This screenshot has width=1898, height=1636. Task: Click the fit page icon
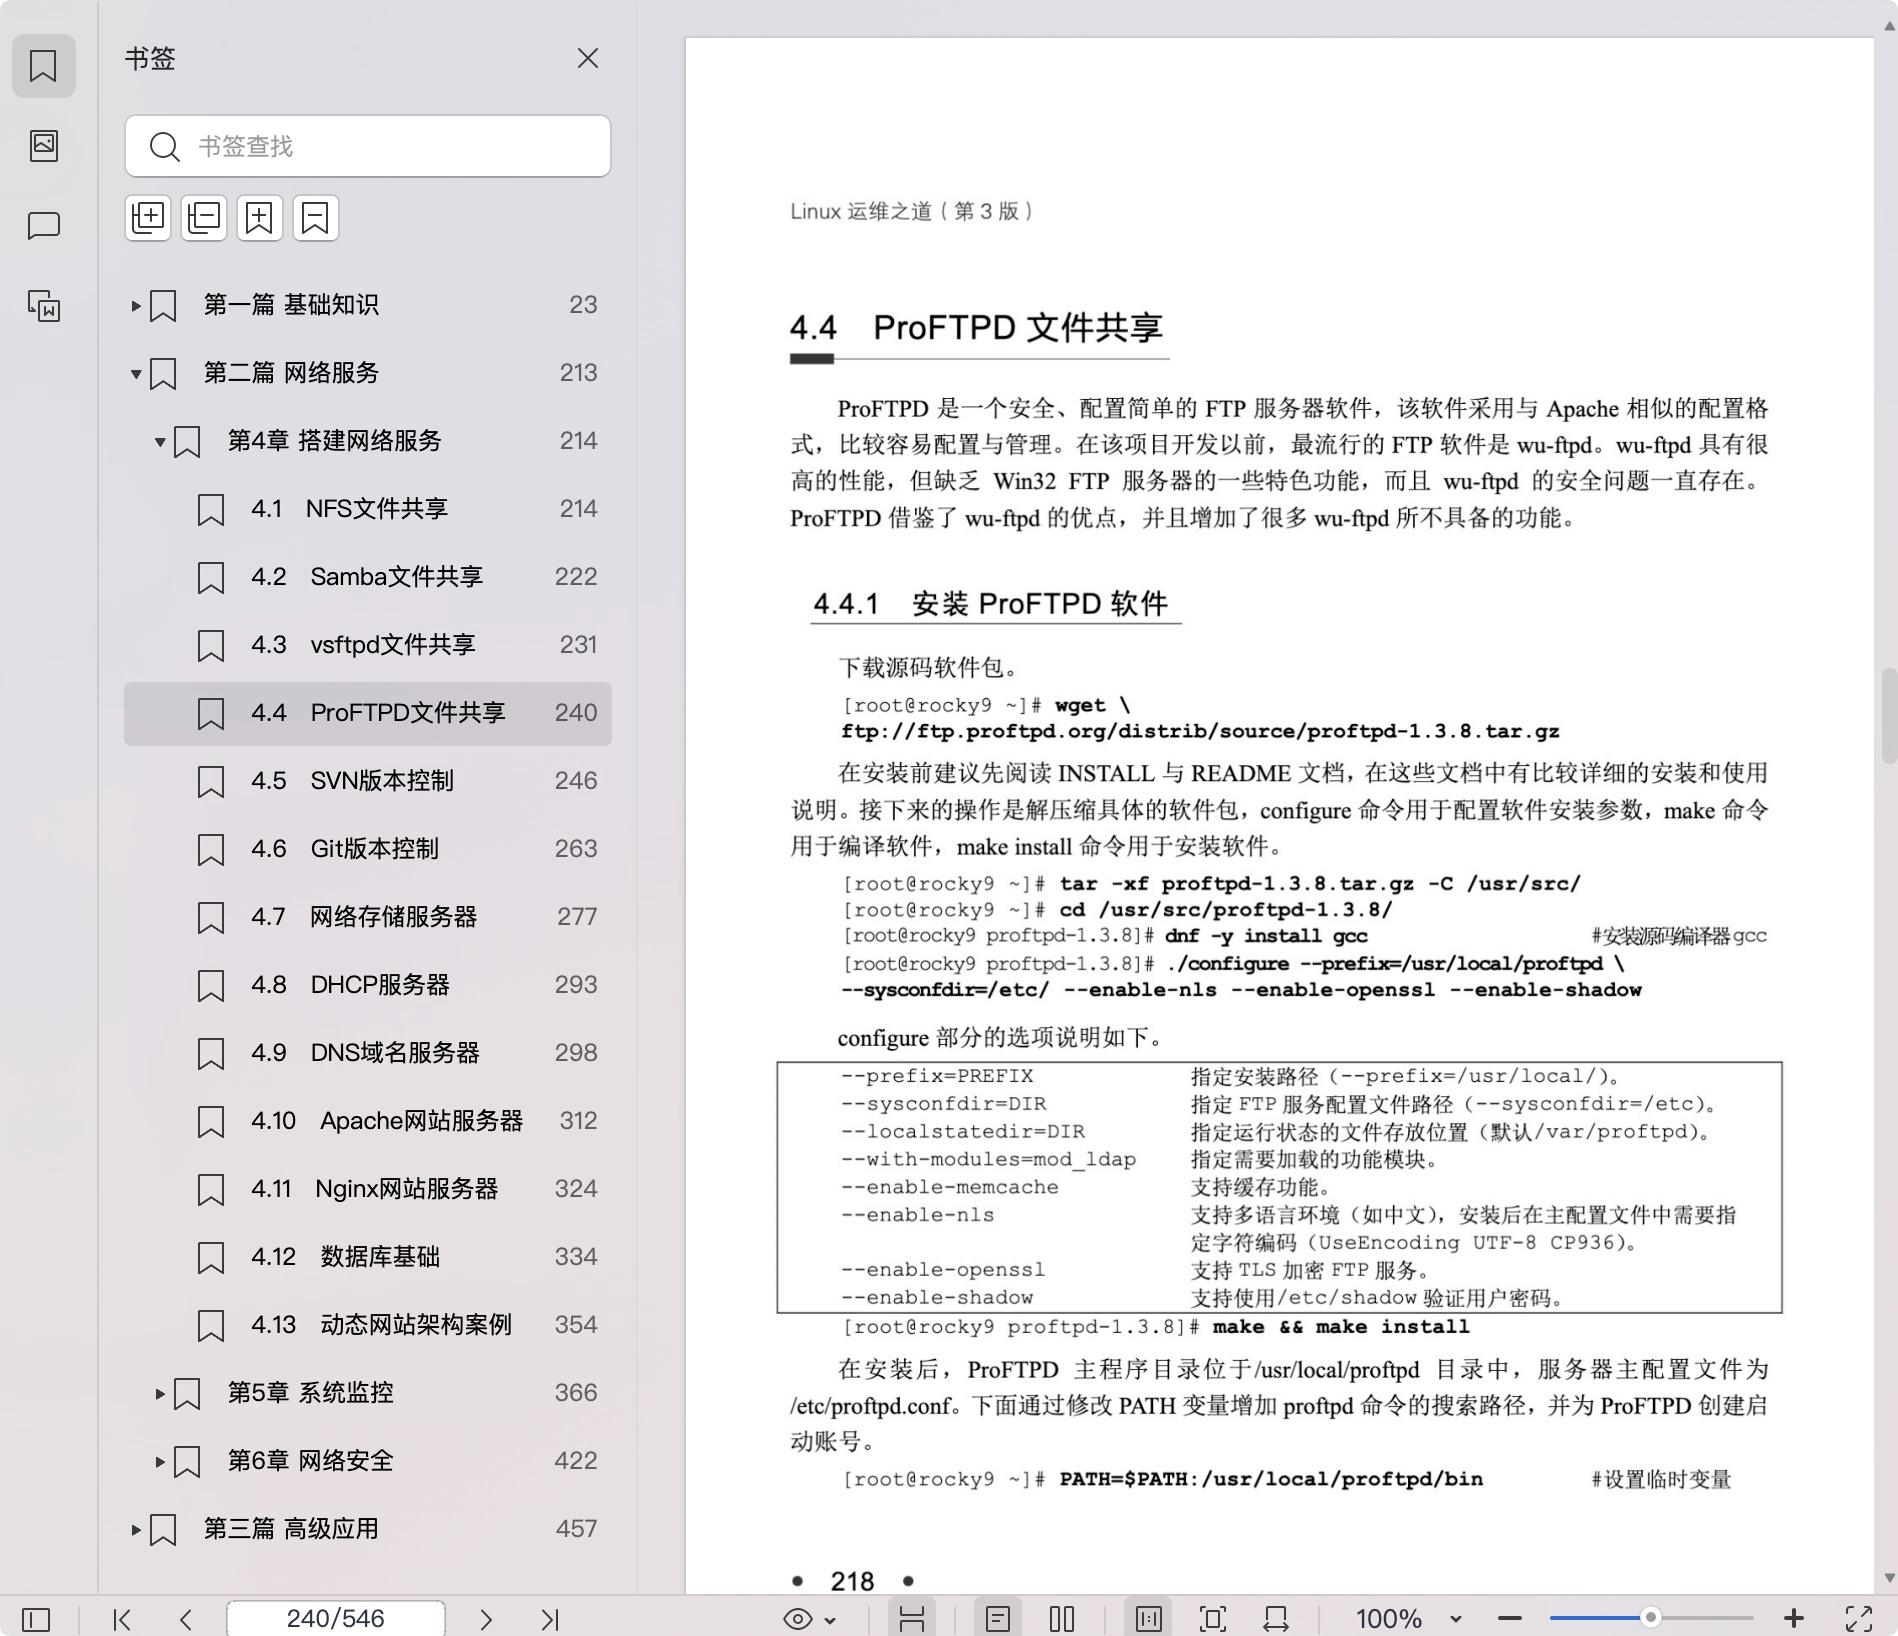[x=1212, y=1619]
